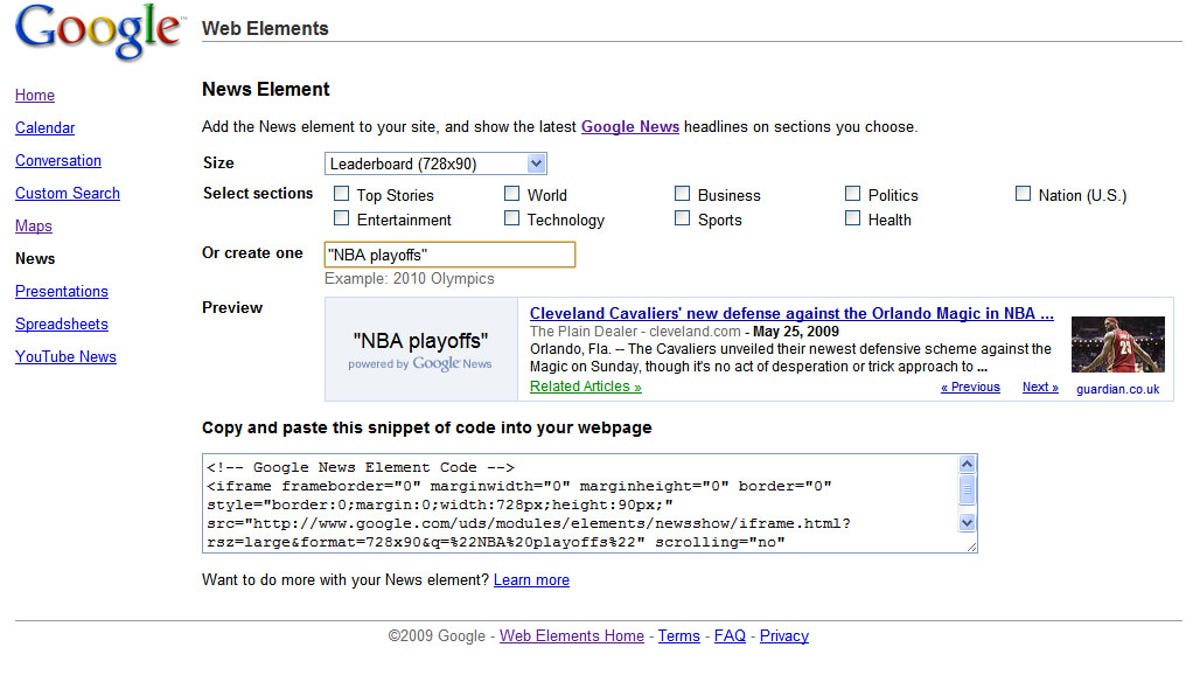Screen dimensions: 1200x675
Task: Open the Privacy footer link
Action: pos(784,636)
